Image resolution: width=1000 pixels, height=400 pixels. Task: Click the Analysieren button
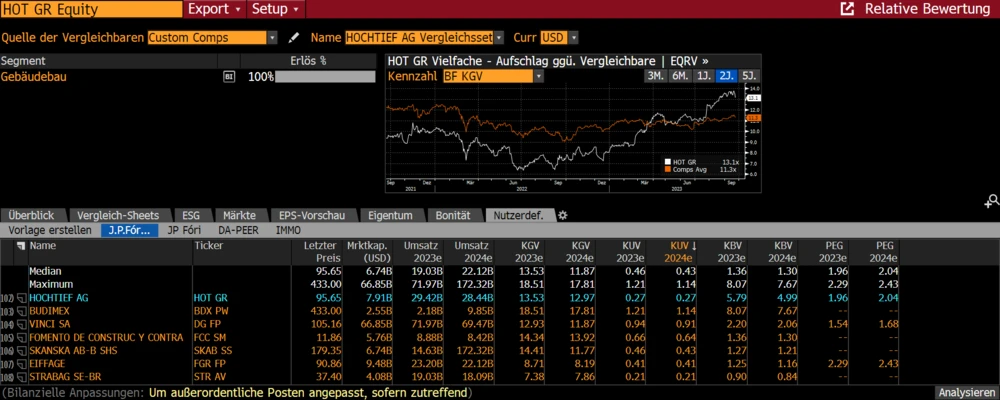point(966,392)
